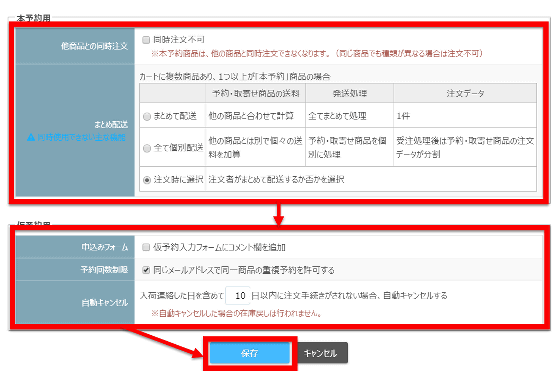Click the 注文者がまとめて配送するか否かを選択 description
The image size is (560, 371).
pos(276,179)
